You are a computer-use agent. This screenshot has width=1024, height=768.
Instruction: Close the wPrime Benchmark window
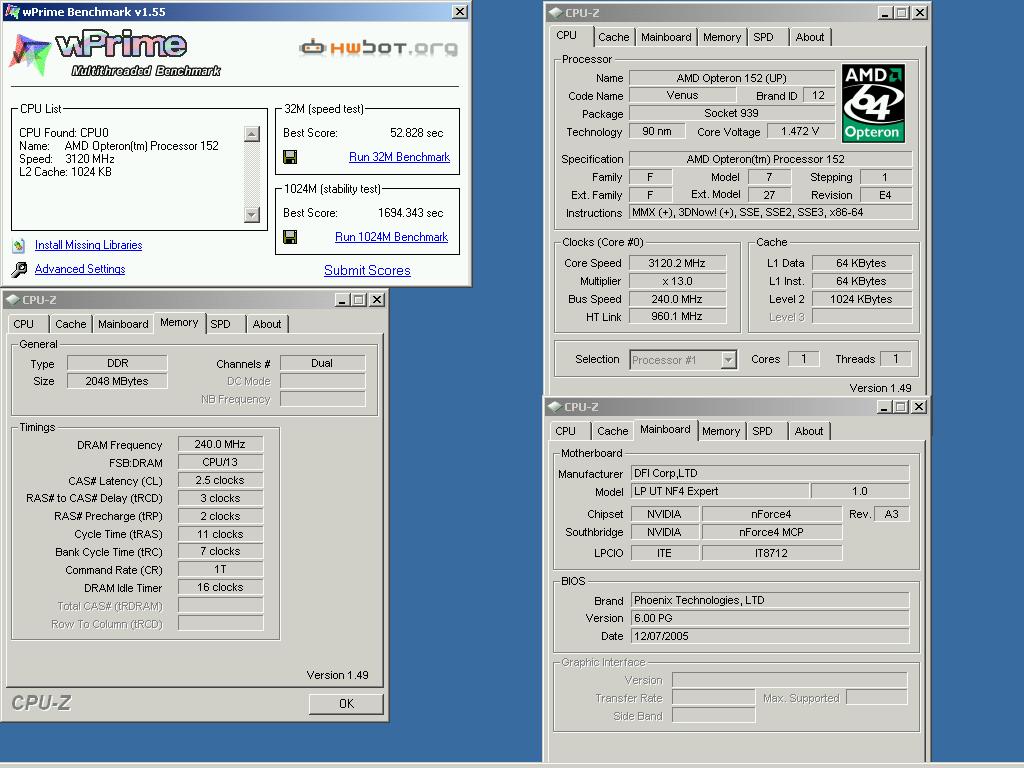(460, 12)
